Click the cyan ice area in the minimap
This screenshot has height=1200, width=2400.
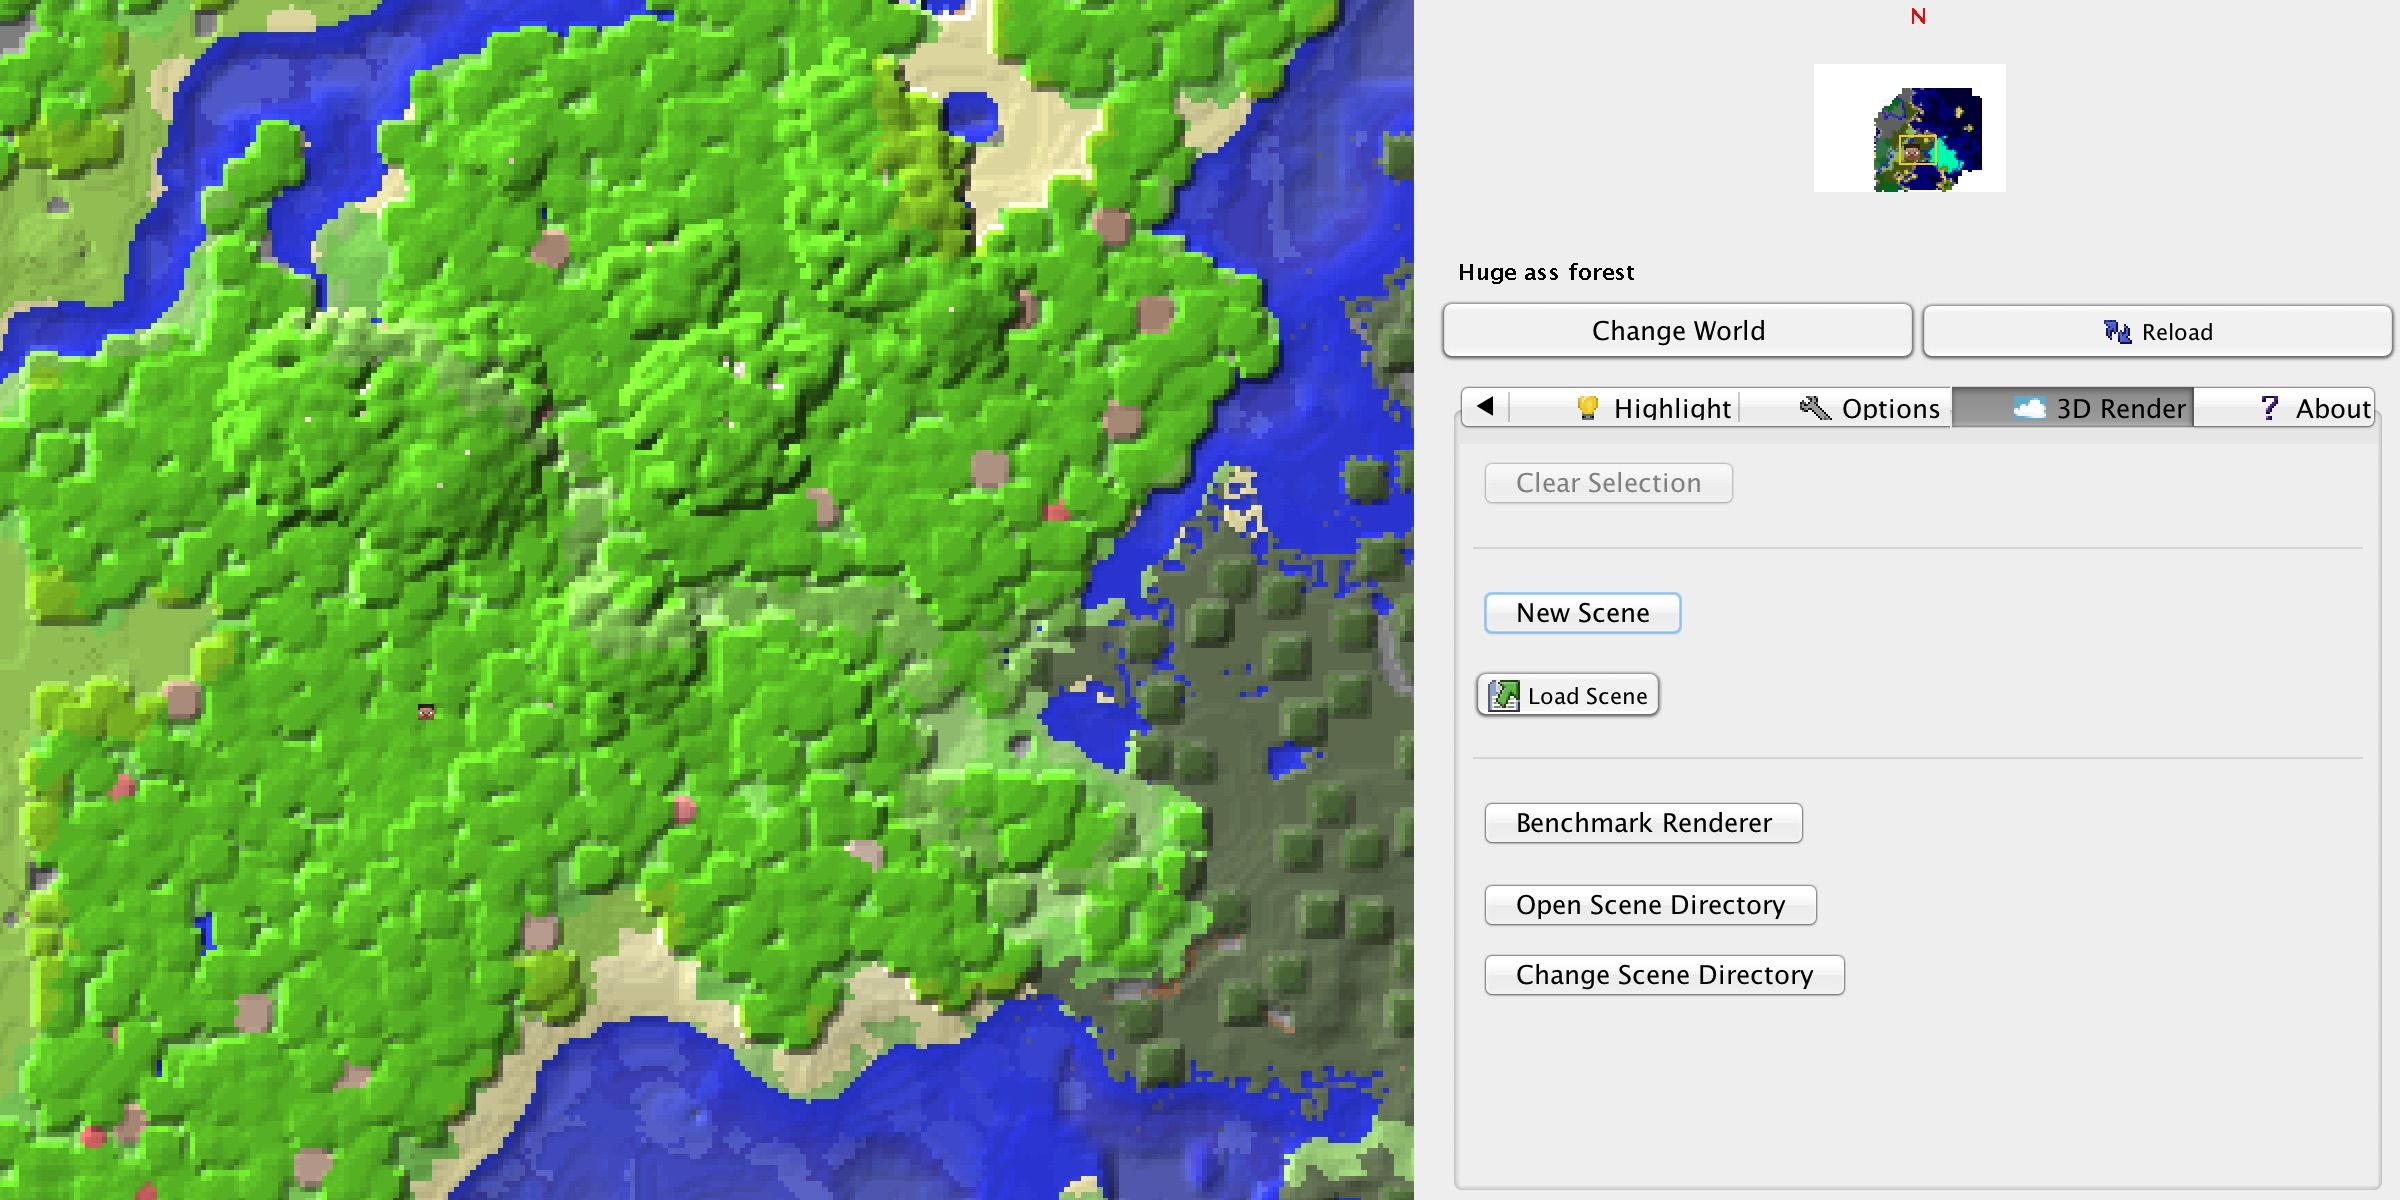pyautogui.click(x=1948, y=156)
